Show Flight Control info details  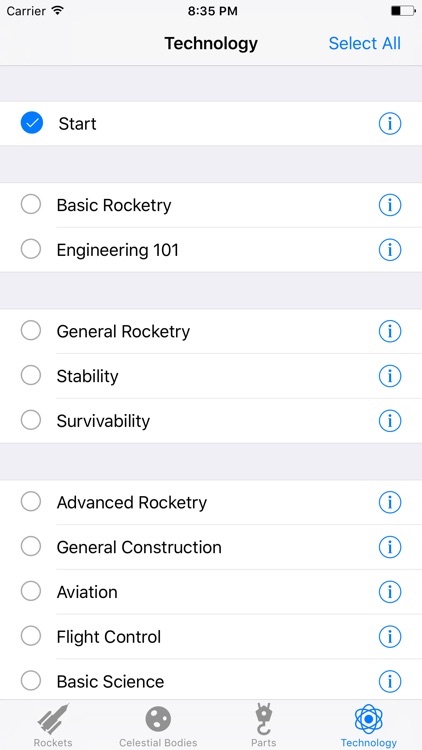click(389, 637)
